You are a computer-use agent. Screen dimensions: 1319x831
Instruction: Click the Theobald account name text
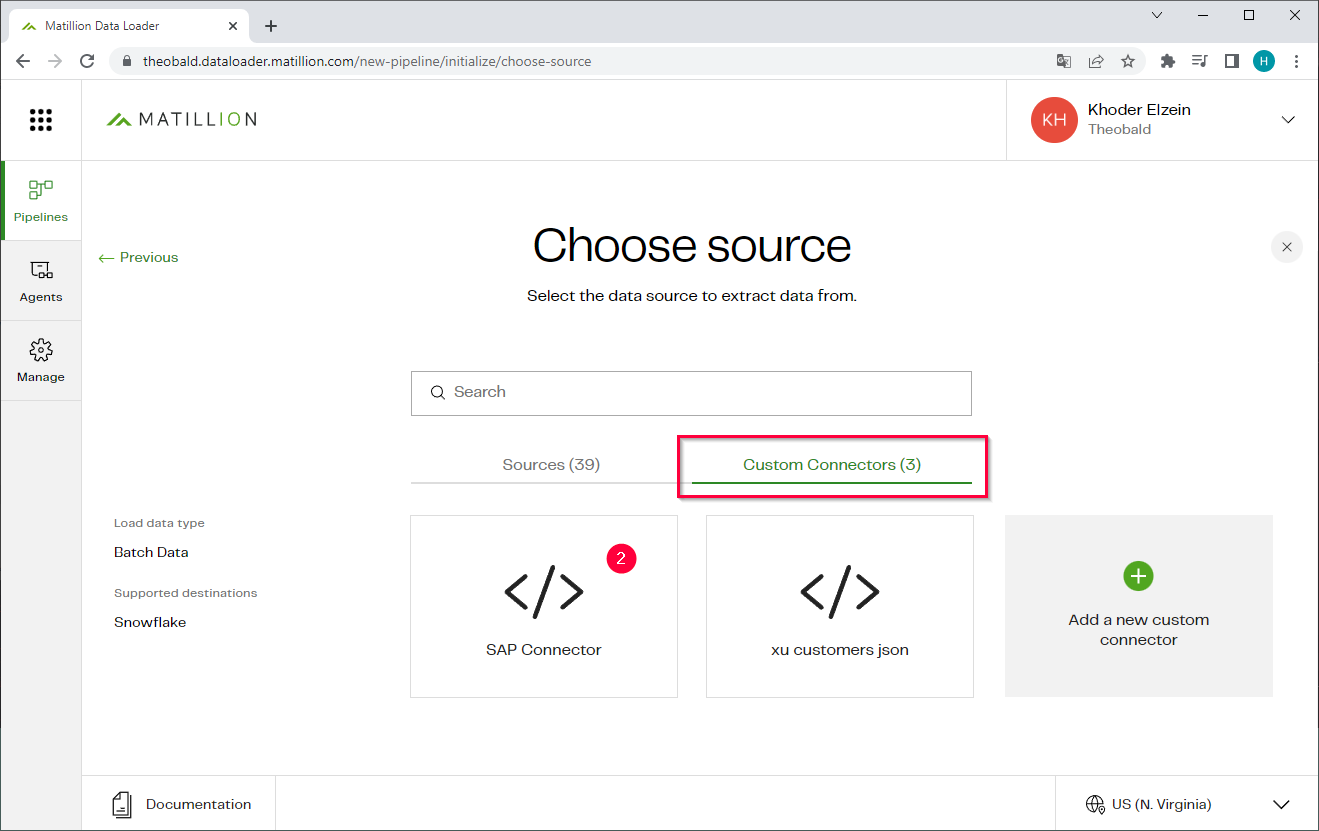click(x=1119, y=129)
